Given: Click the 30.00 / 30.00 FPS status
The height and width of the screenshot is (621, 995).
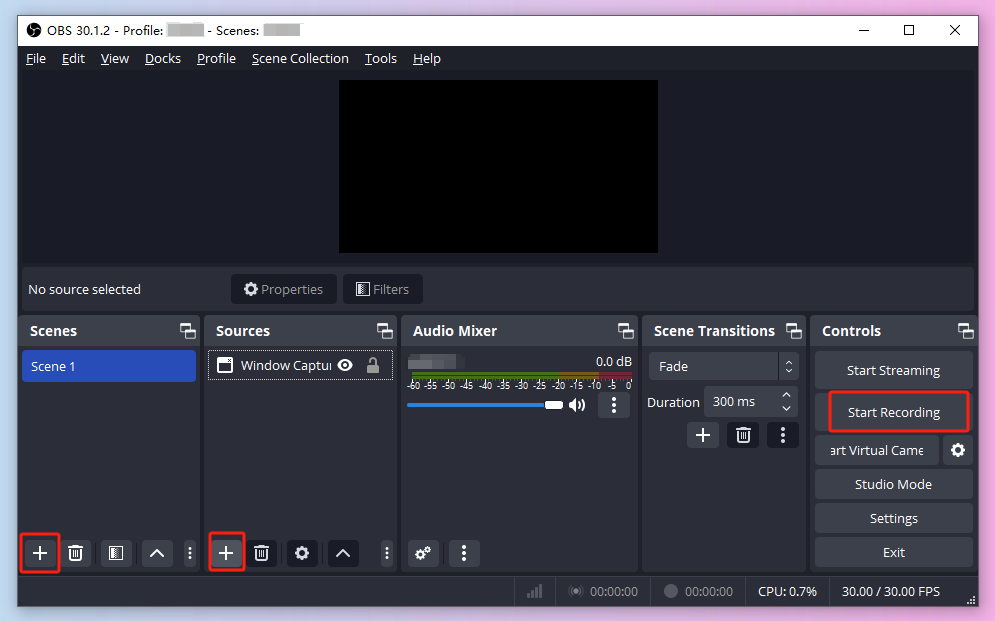Looking at the screenshot, I should [x=891, y=592].
